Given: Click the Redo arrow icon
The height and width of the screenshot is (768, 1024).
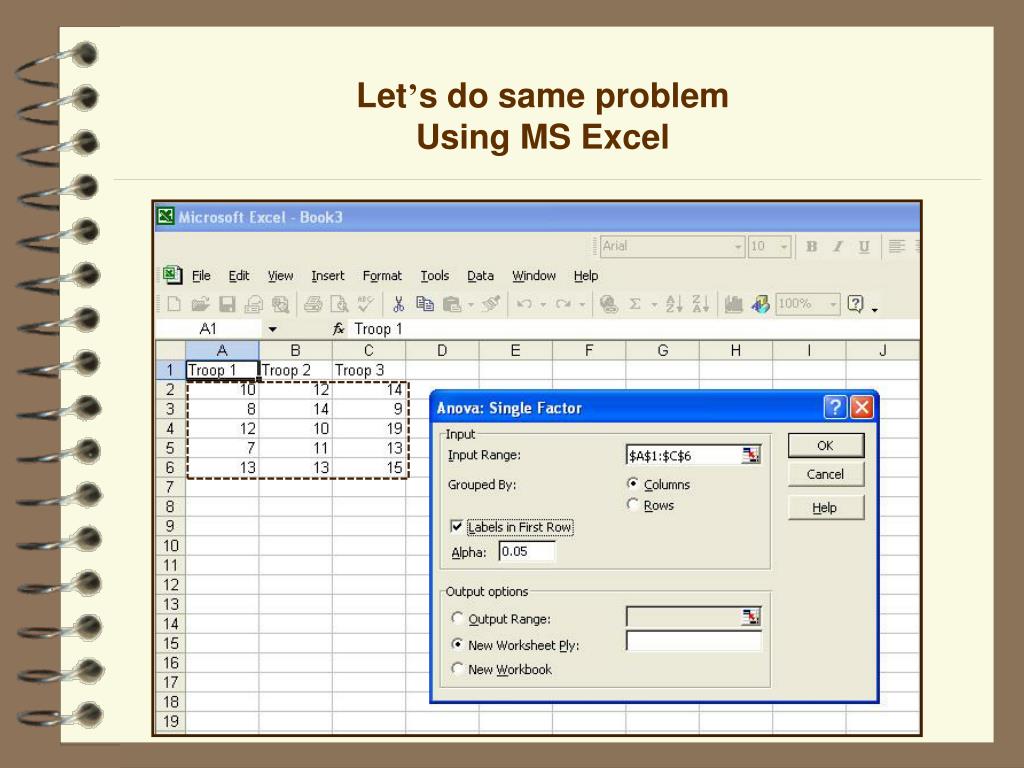Looking at the screenshot, I should pyautogui.click(x=563, y=304).
